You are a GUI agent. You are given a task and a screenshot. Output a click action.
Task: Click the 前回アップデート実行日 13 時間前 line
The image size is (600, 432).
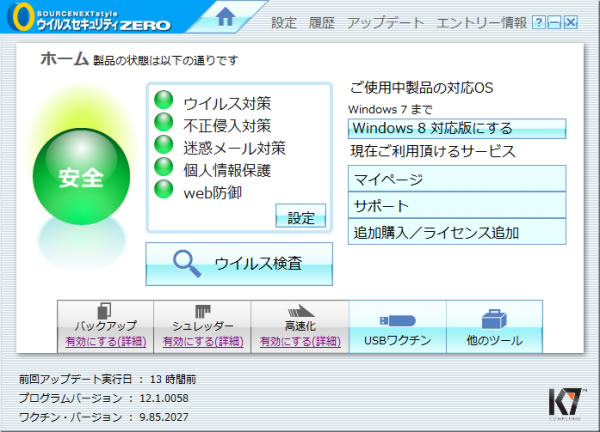point(108,379)
